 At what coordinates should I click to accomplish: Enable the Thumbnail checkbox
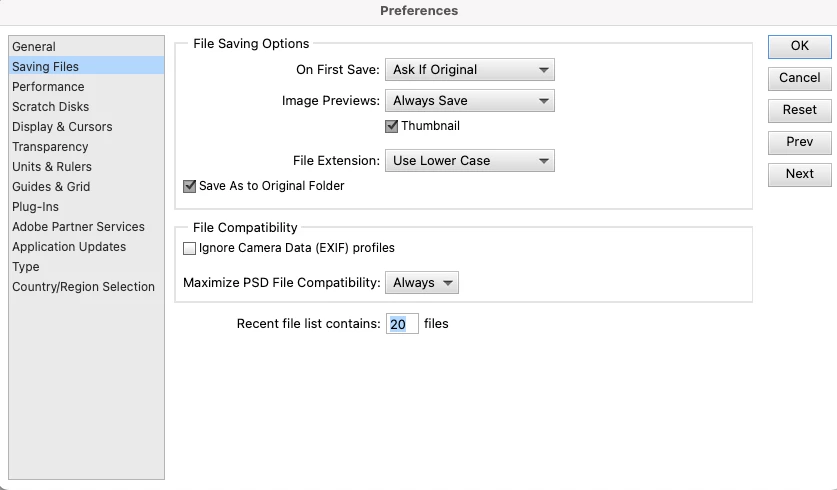(392, 127)
